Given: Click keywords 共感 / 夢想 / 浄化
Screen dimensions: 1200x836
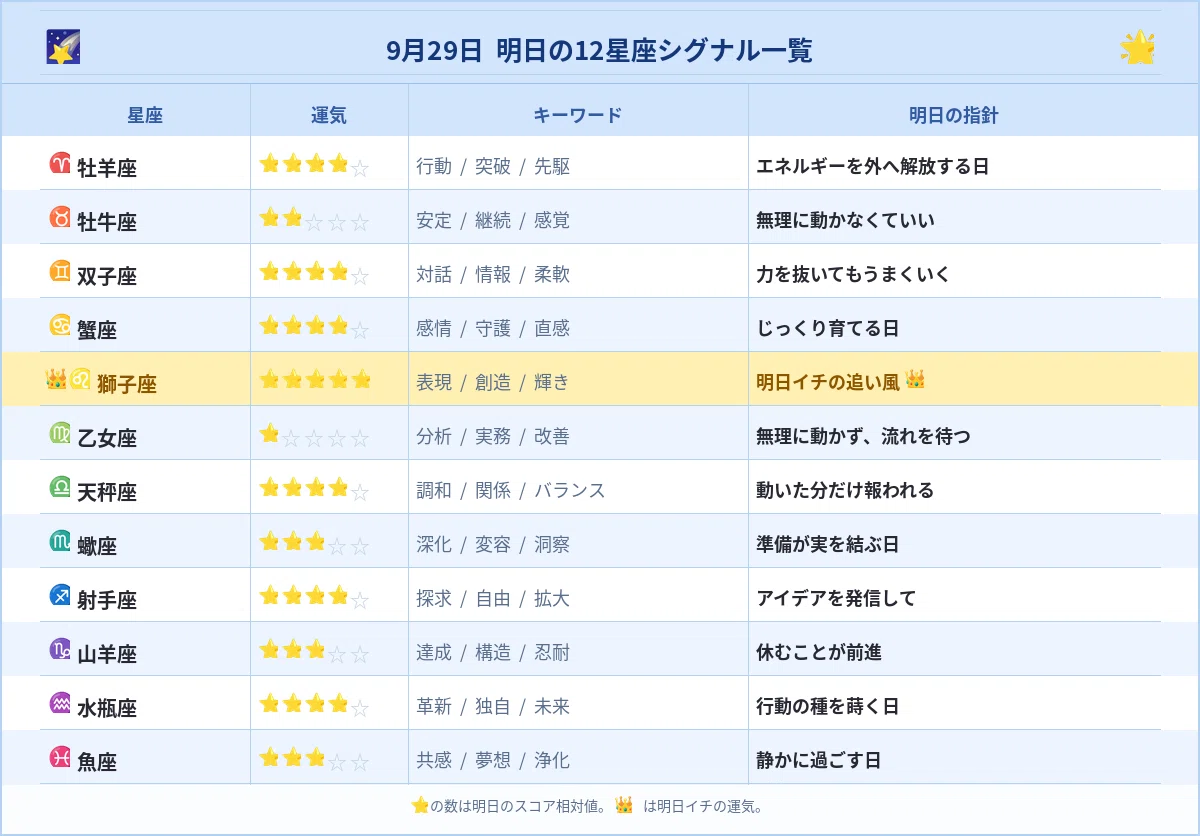Looking at the screenshot, I should click(493, 760).
